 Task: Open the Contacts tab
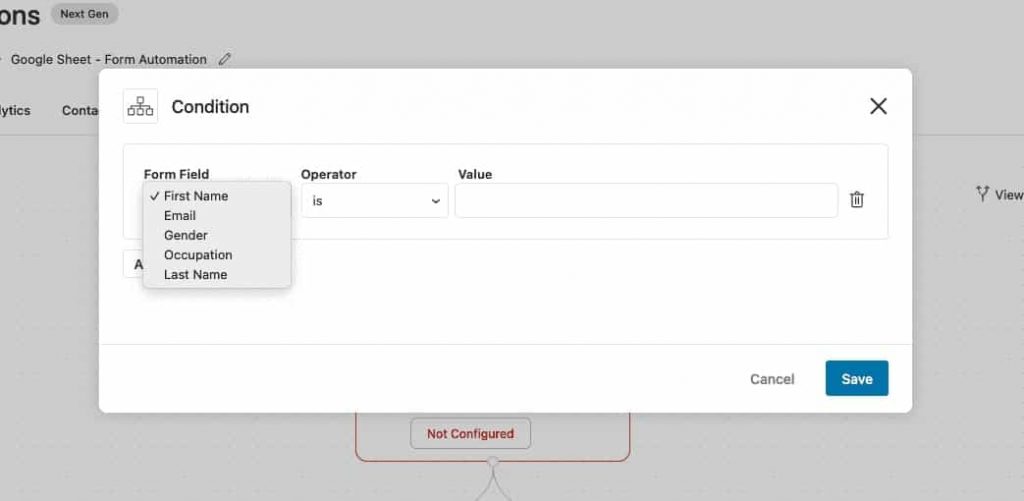click(80, 110)
